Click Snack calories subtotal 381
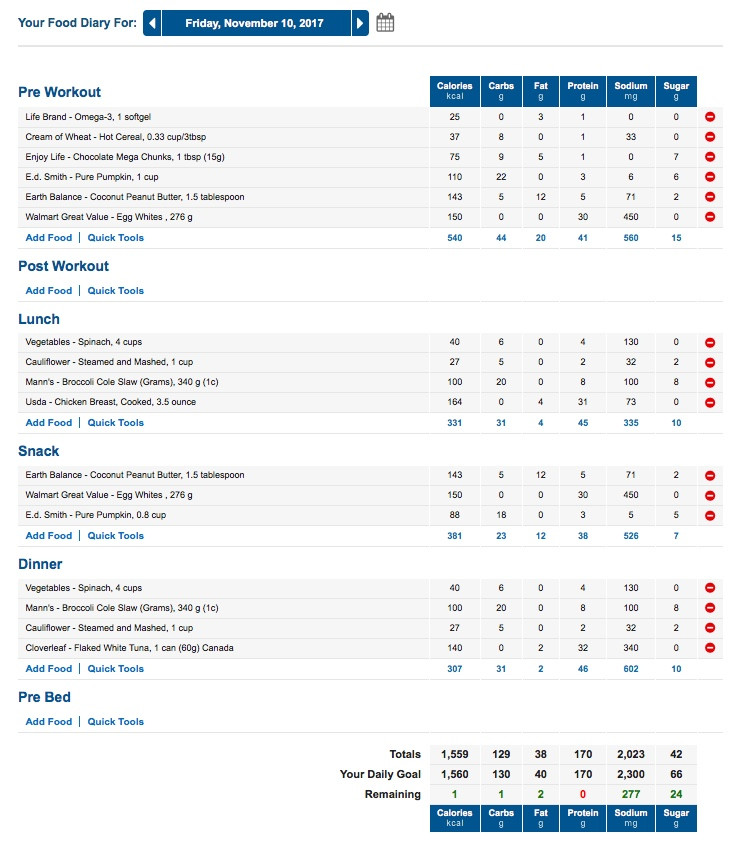The height and width of the screenshot is (846, 738). coord(455,536)
